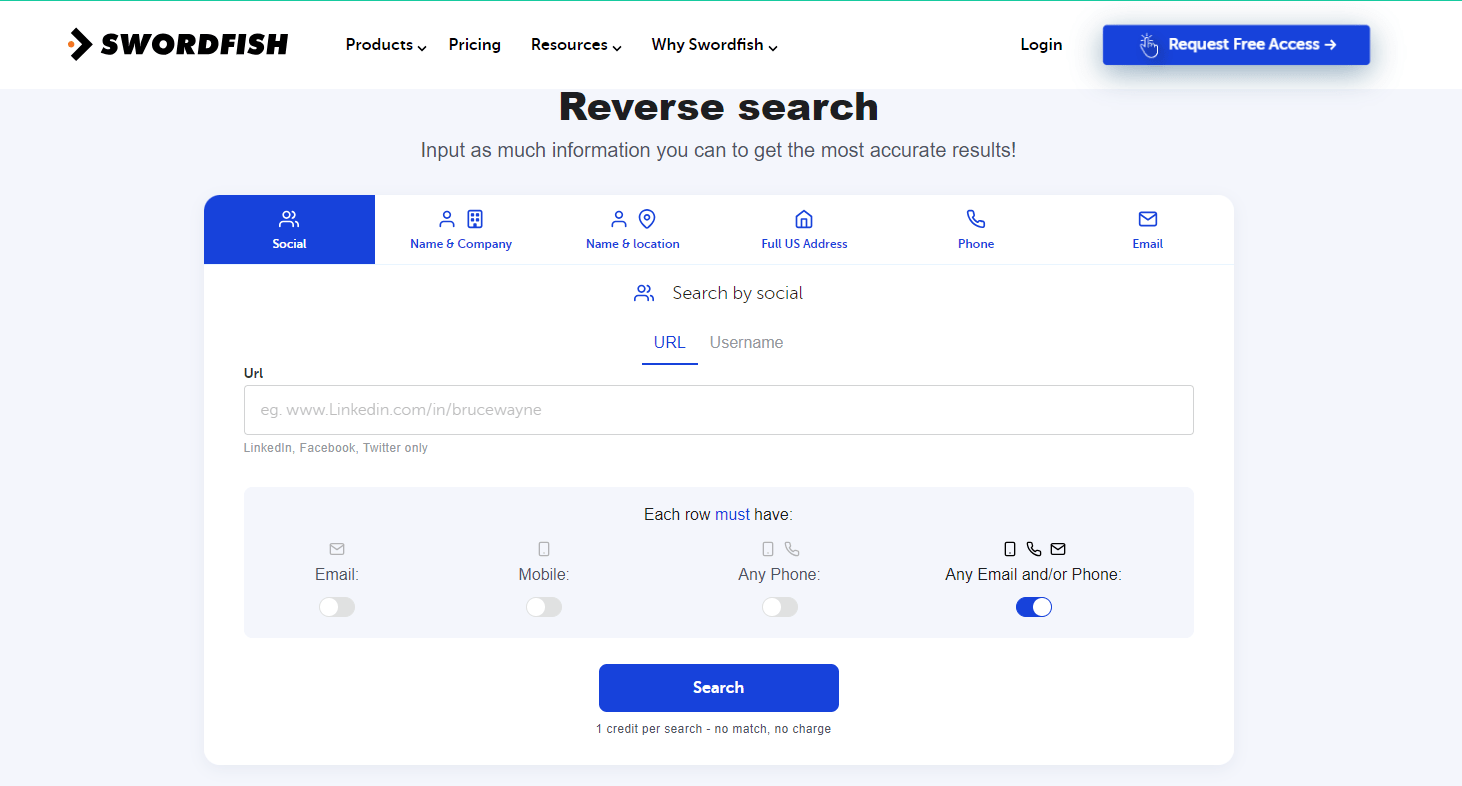Image resolution: width=1462 pixels, height=786 pixels.
Task: Select the Email search tab
Action: tap(1148, 230)
